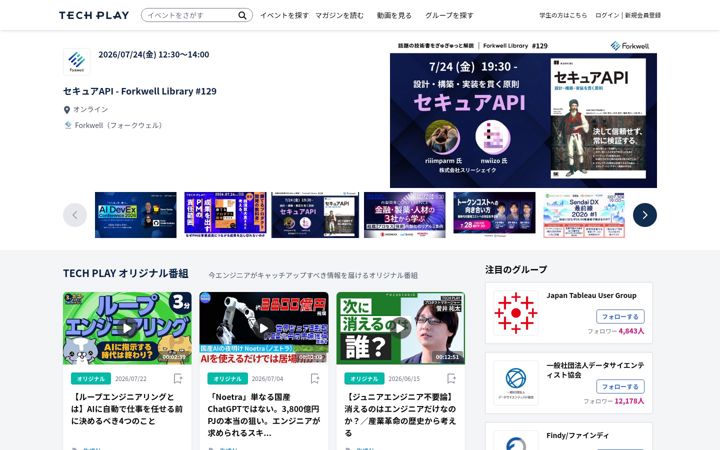Screen dimensions: 720x450
Task: Select the AI DevEx carousel thumbnail
Action: tap(135, 215)
